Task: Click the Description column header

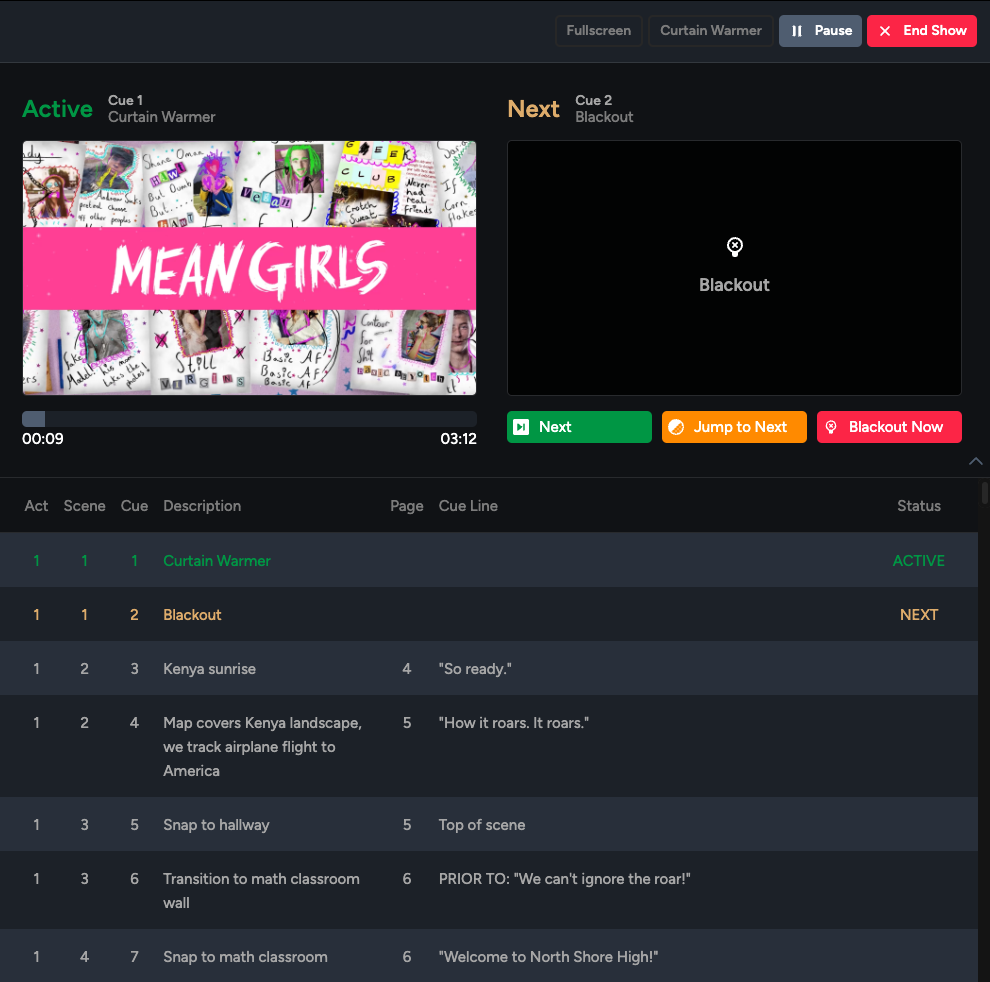Action: point(202,506)
